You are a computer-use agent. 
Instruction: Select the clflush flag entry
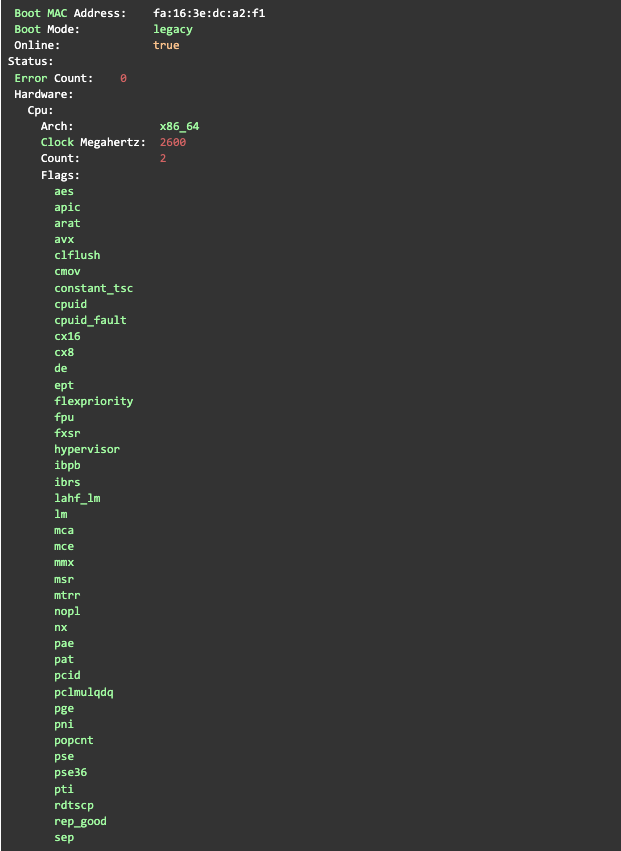coord(77,255)
